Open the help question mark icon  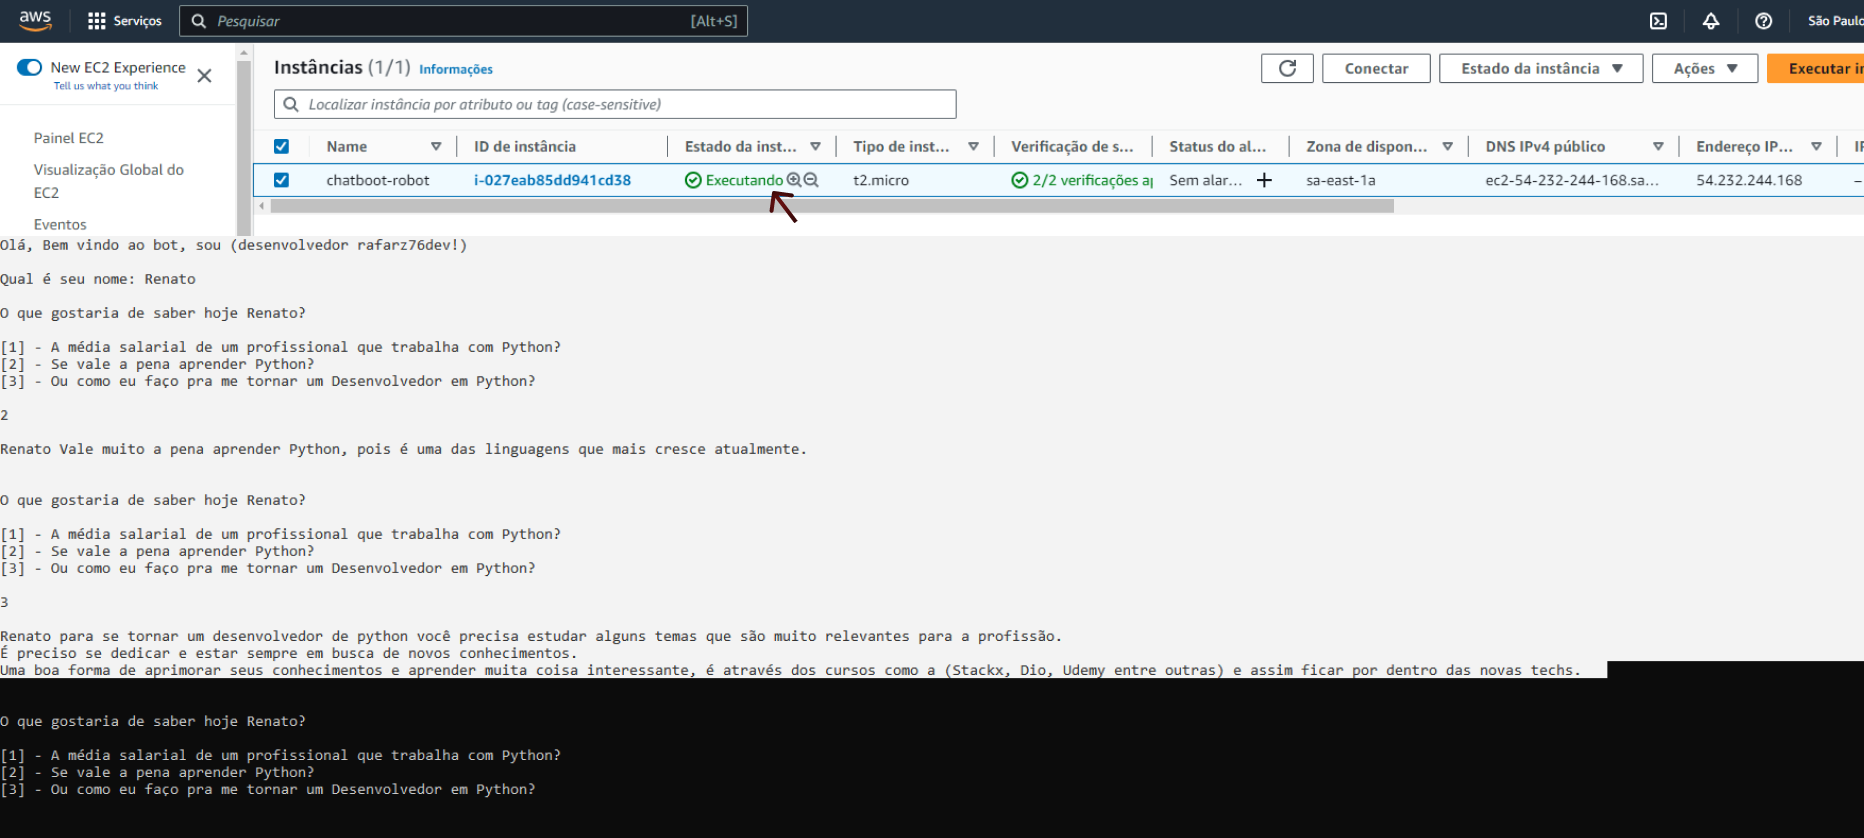tap(1764, 21)
